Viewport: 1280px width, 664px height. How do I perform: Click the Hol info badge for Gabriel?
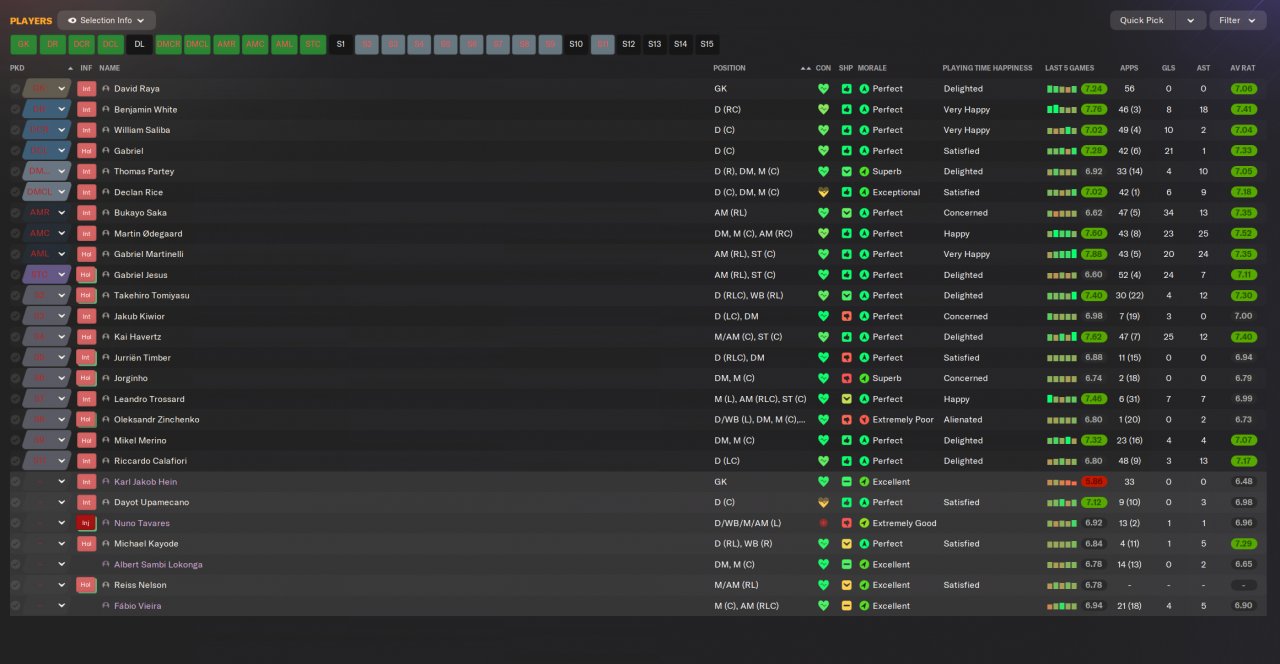(x=86, y=151)
